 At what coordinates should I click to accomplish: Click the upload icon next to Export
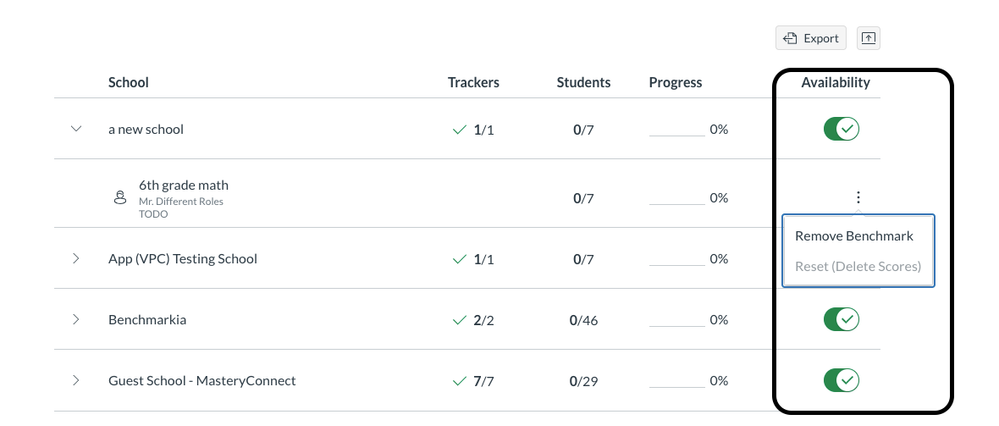pos(868,38)
